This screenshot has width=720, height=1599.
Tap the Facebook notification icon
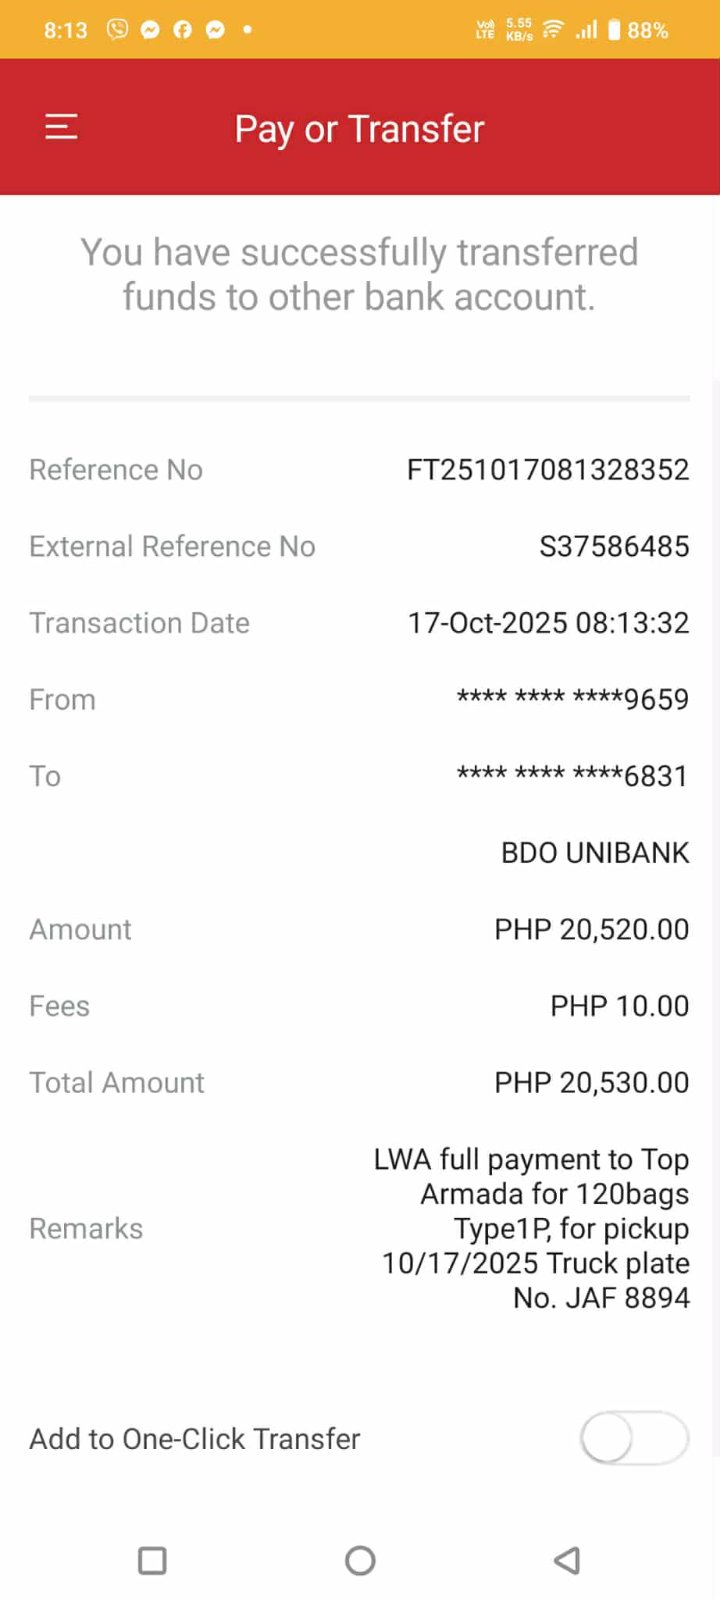182,29
